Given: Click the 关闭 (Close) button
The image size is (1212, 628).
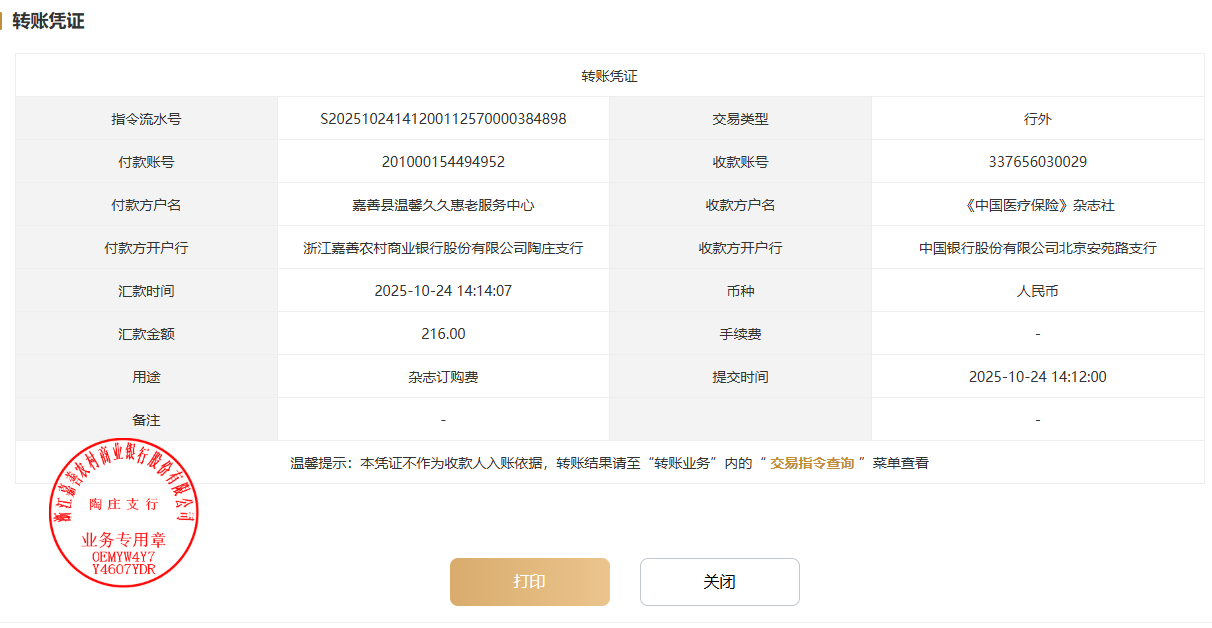Looking at the screenshot, I should pos(719,582).
